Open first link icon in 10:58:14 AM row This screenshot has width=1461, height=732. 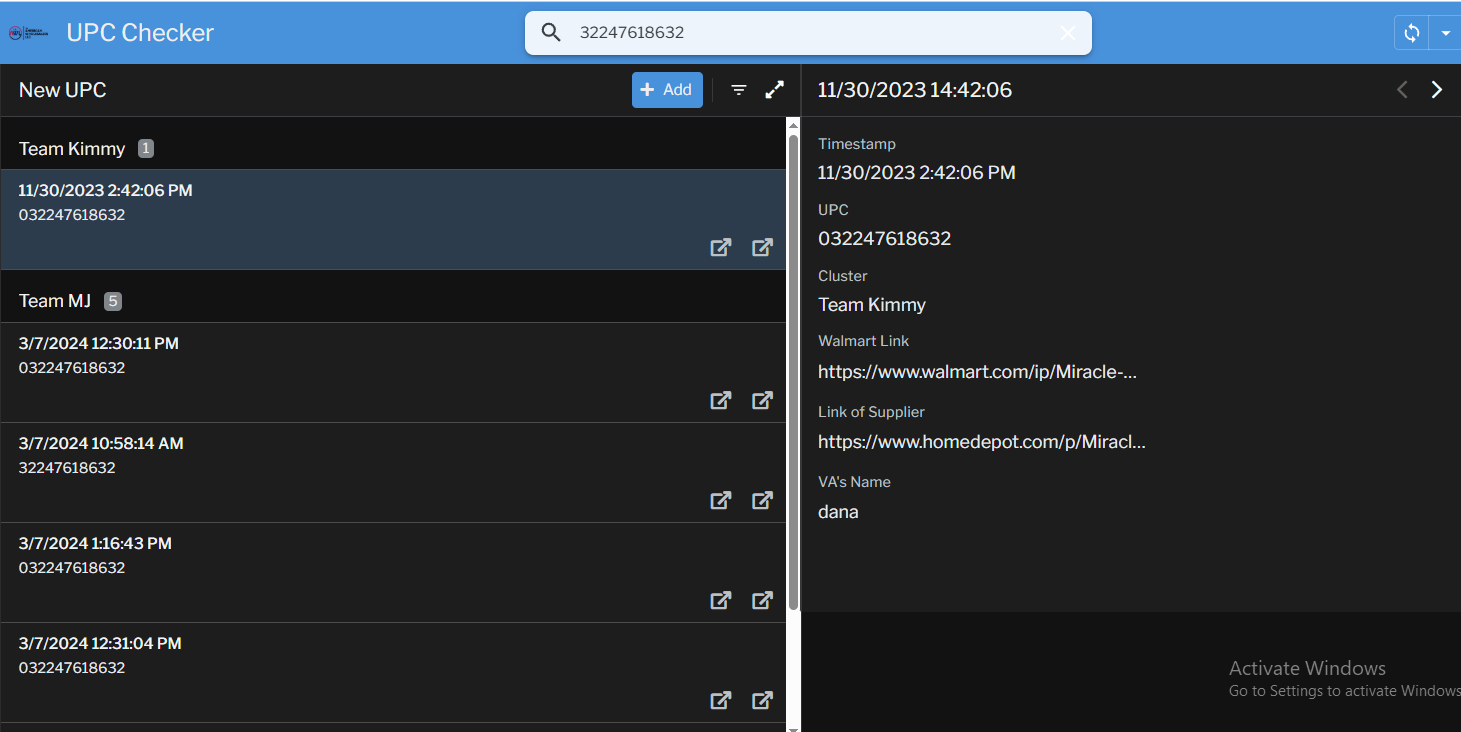pyautogui.click(x=721, y=500)
